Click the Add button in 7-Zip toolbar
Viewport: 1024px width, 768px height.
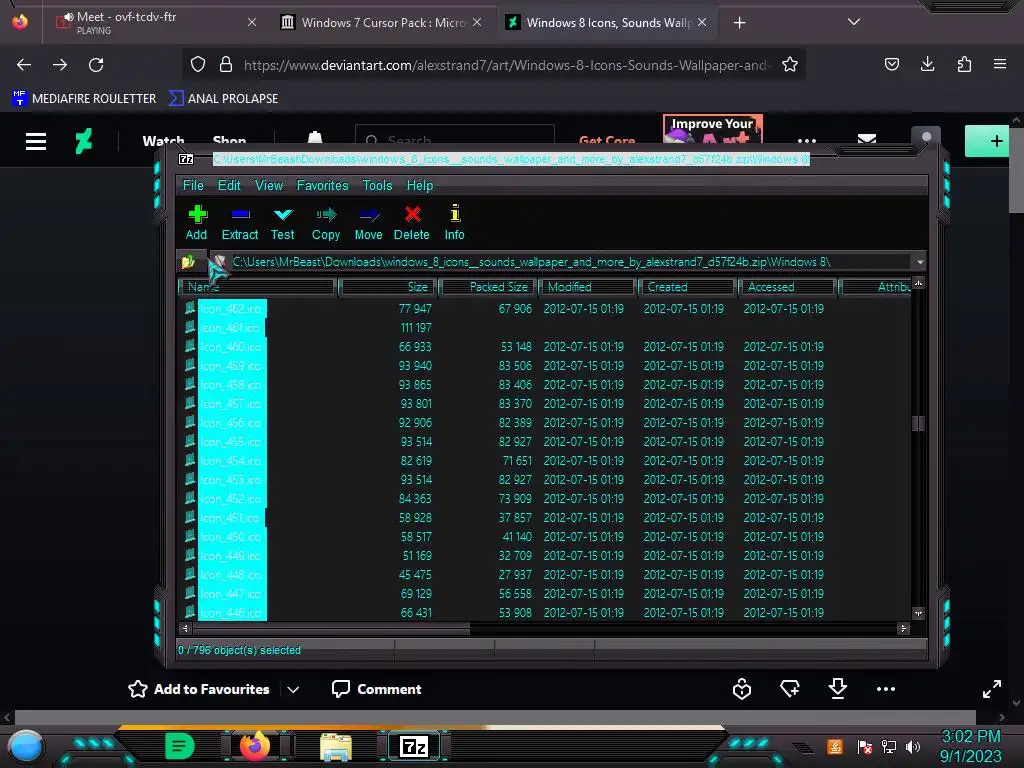click(x=197, y=223)
